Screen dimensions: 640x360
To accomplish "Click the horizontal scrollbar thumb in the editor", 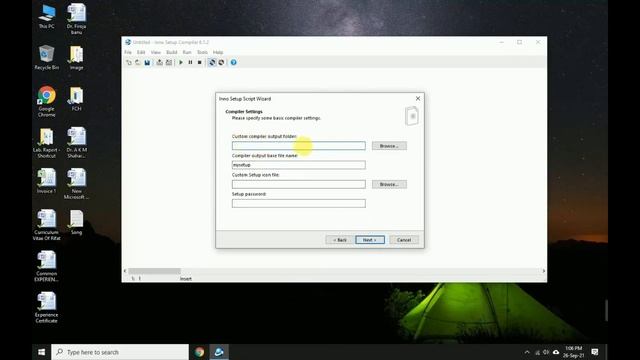I will pyautogui.click(x=154, y=271).
